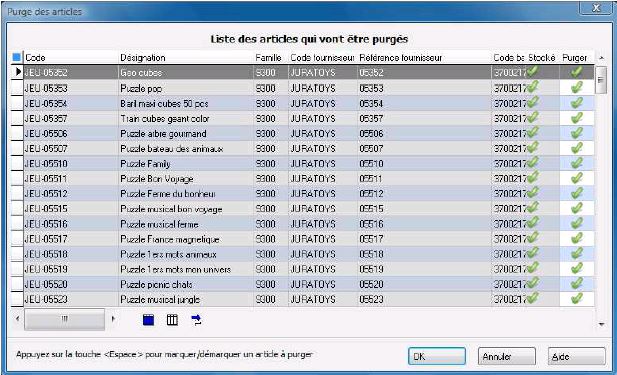Click the vertical scrollbar up arrow
Image resolution: width=617 pixels, height=375 pixels.
point(601,58)
